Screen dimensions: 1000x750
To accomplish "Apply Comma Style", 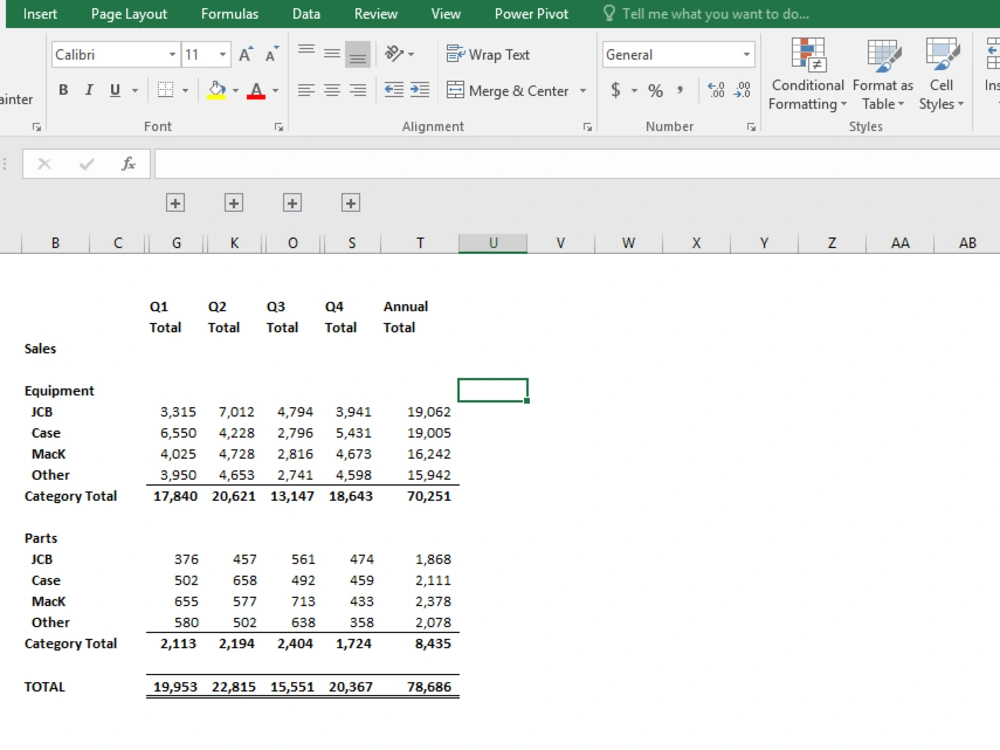I will pos(680,91).
